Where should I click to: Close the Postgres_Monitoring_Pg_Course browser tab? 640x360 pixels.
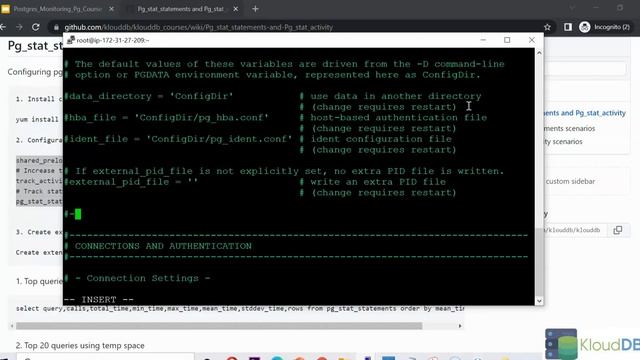[111, 9]
